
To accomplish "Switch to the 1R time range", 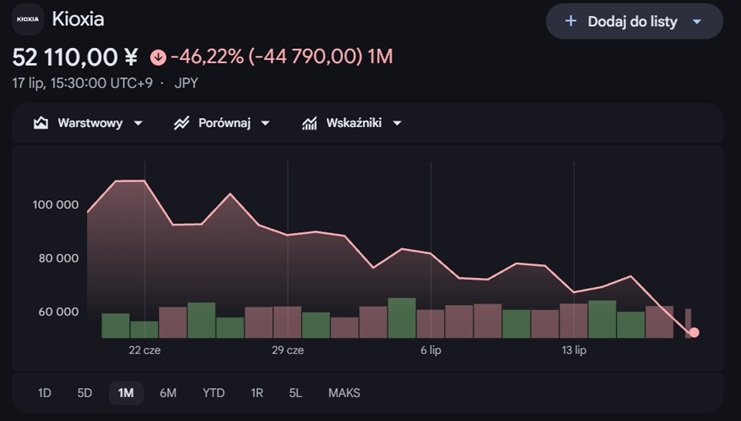I will coord(257,393).
